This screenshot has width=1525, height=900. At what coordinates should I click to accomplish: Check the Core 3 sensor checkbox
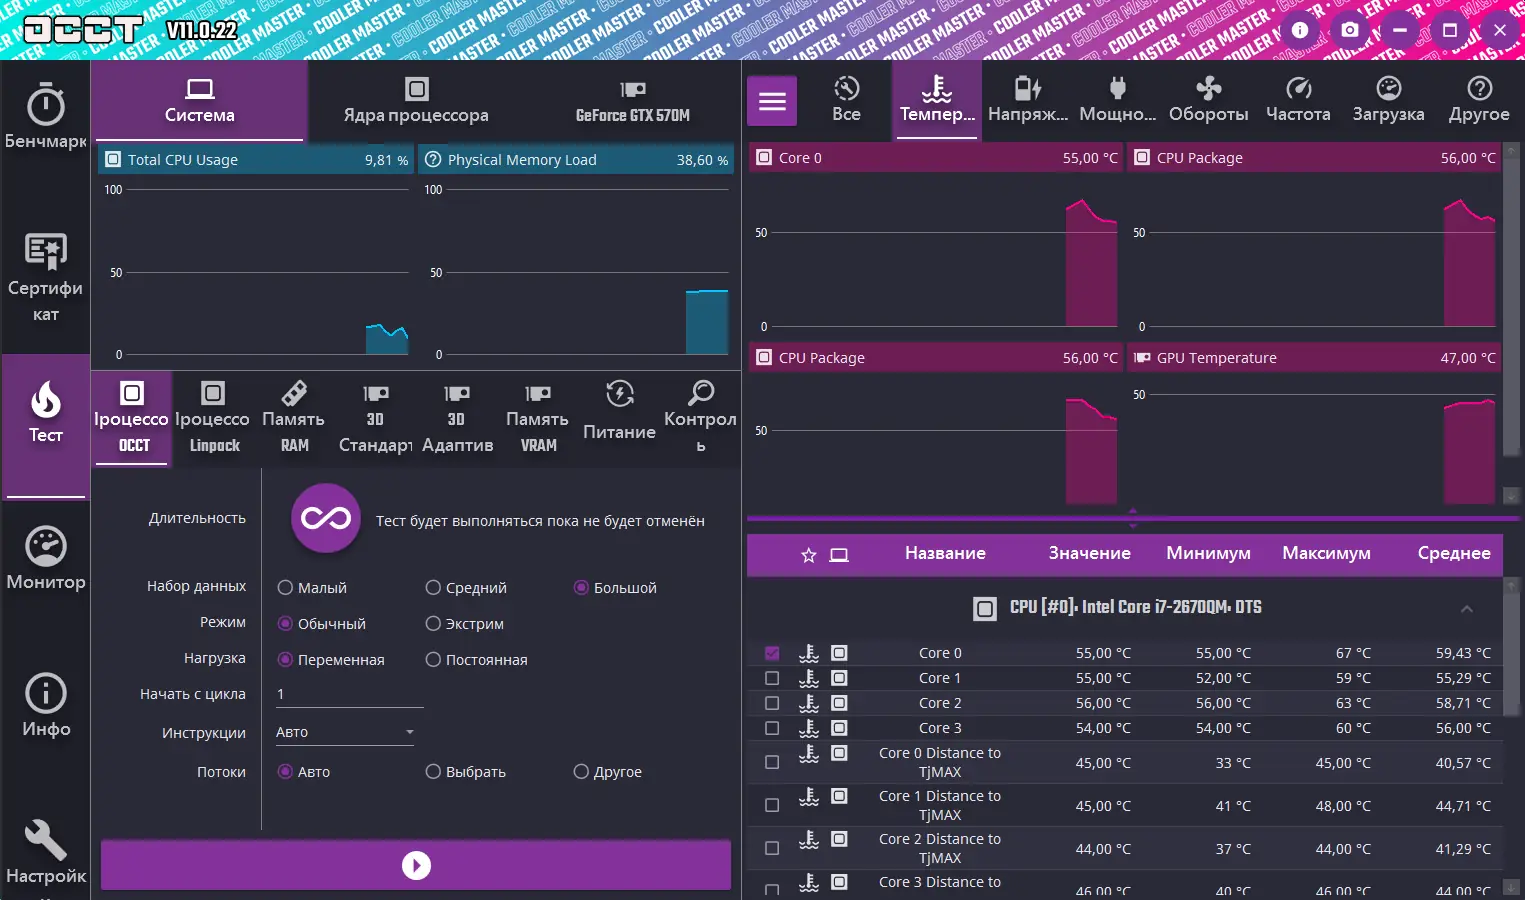772,728
